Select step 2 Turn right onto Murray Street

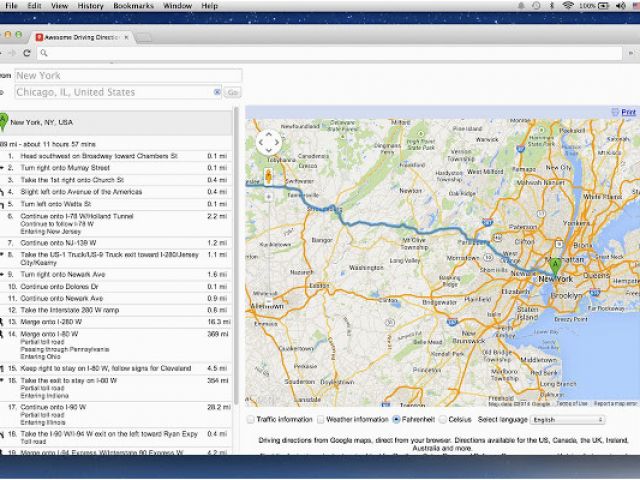click(116, 168)
